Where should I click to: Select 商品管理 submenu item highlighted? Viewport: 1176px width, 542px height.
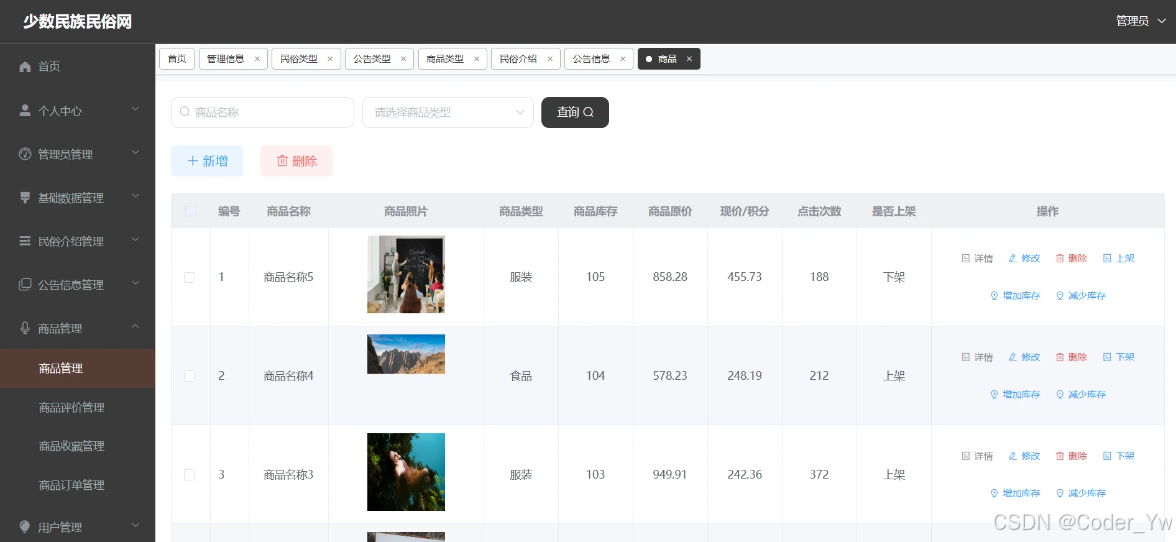77,368
